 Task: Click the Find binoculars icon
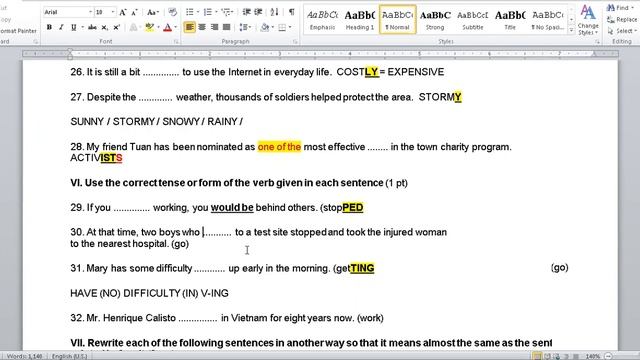[x=611, y=8]
